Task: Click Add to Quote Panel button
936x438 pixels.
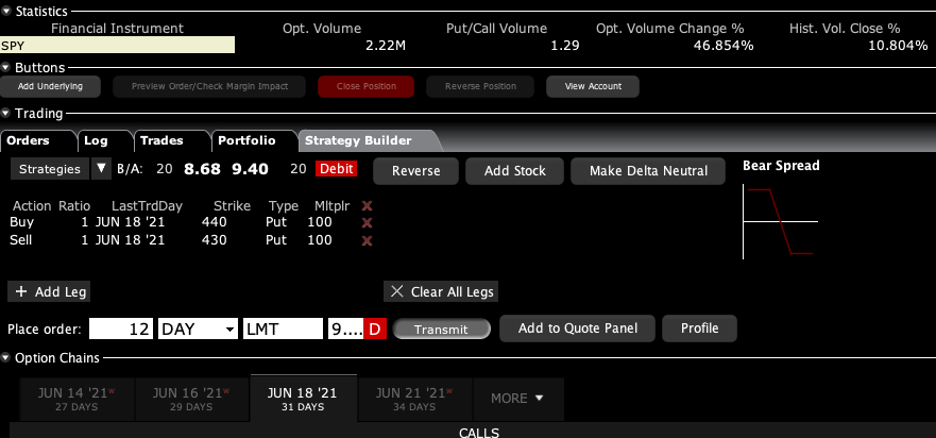Action: 577,328
